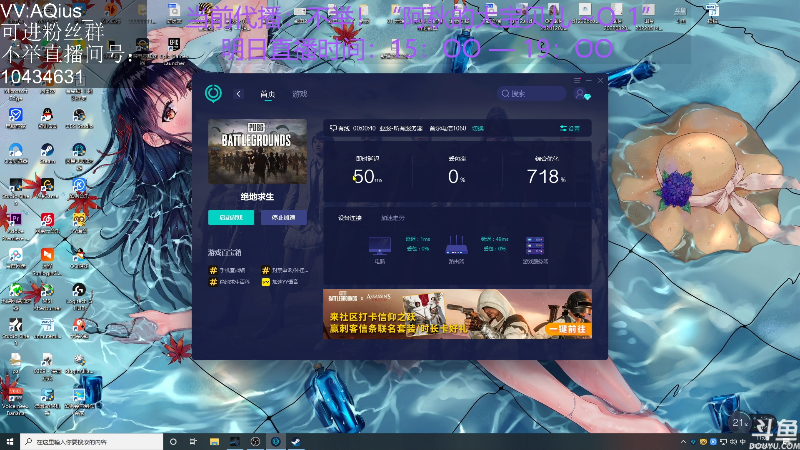The image size is (800, 450).
Task: Click the green accelerator logo icon
Action: pos(213,93)
